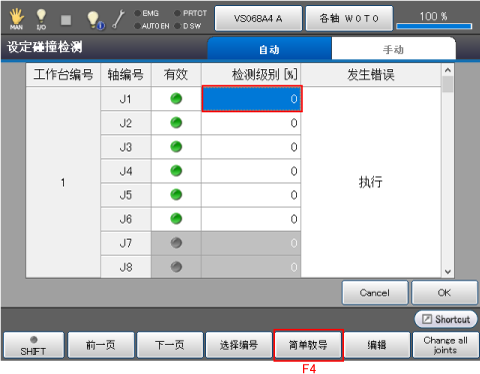This screenshot has height=374, width=480.
Task: Click the scrollbar down arrow
Action: [x=448, y=272]
